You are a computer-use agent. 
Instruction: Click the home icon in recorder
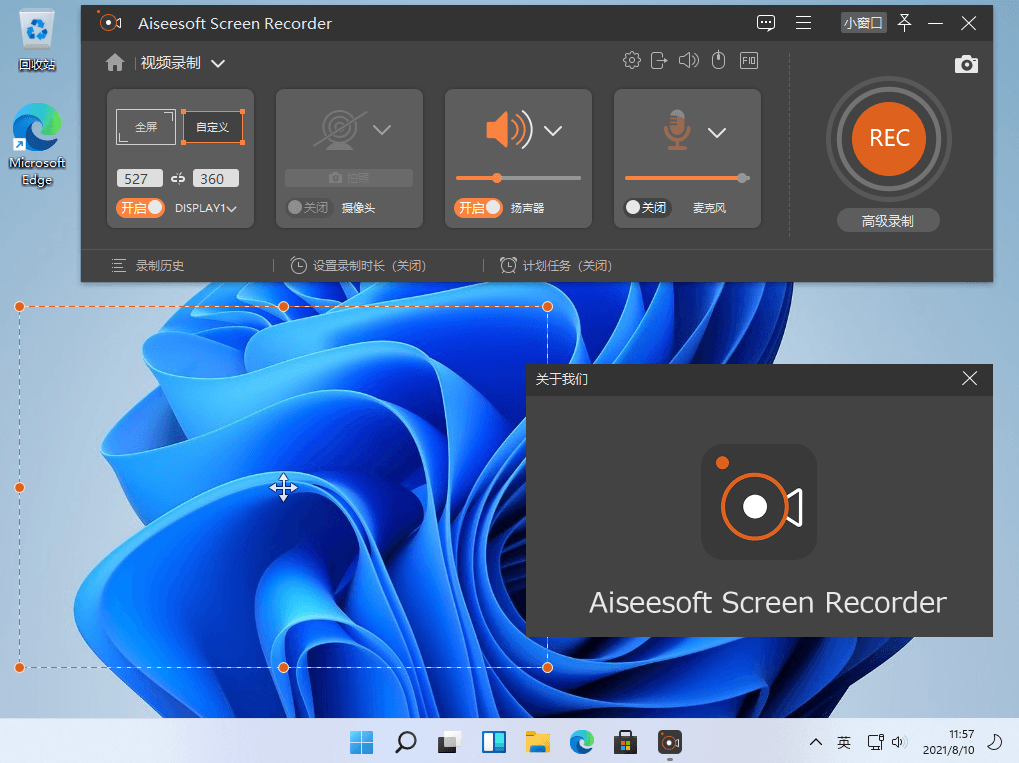point(115,62)
